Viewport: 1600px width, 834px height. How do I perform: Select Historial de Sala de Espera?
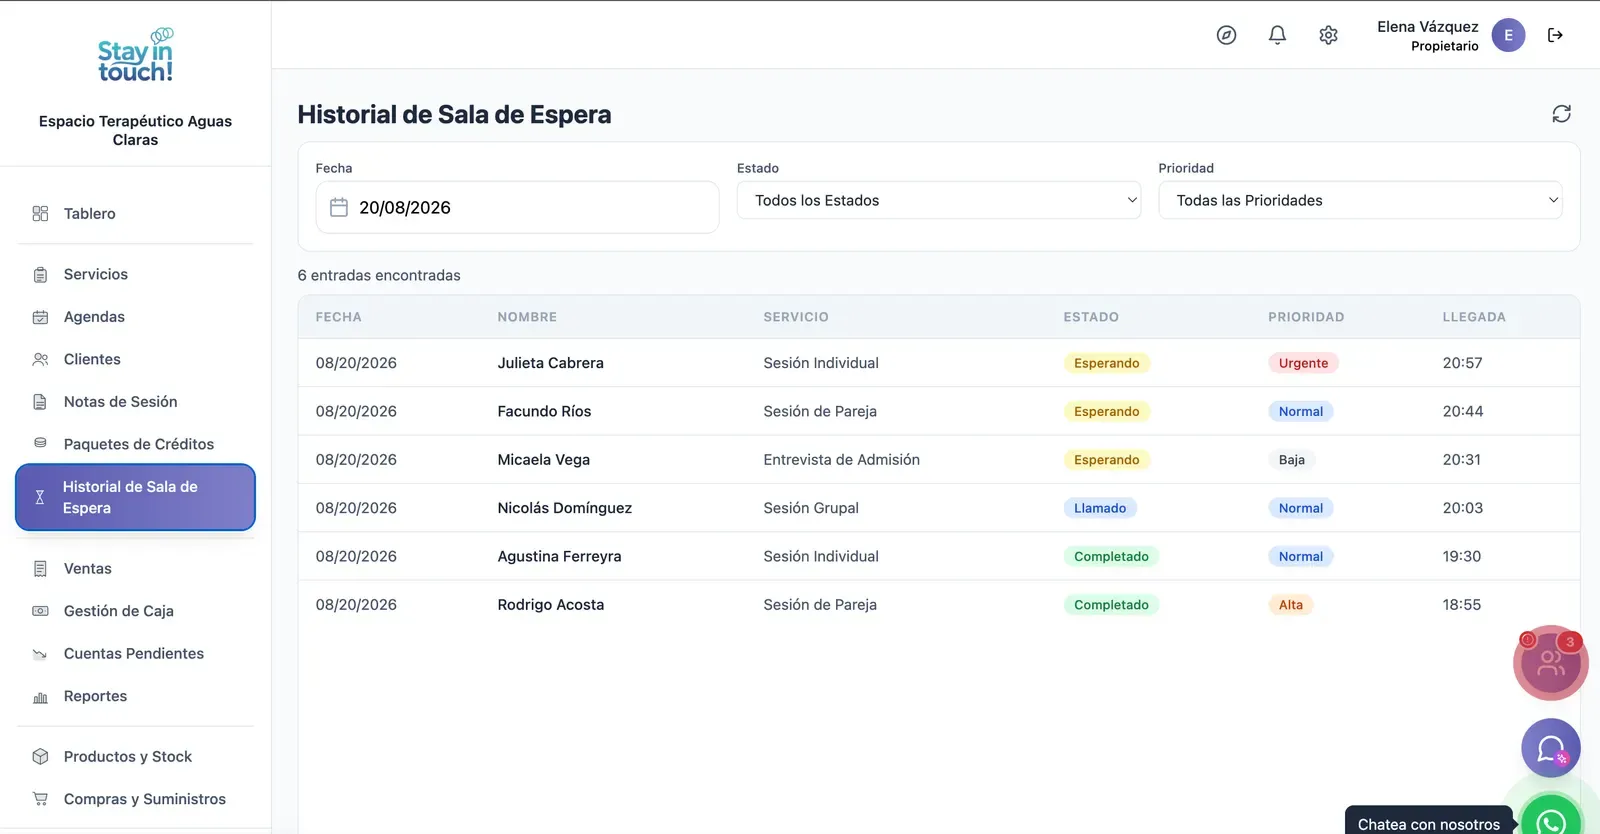point(135,497)
